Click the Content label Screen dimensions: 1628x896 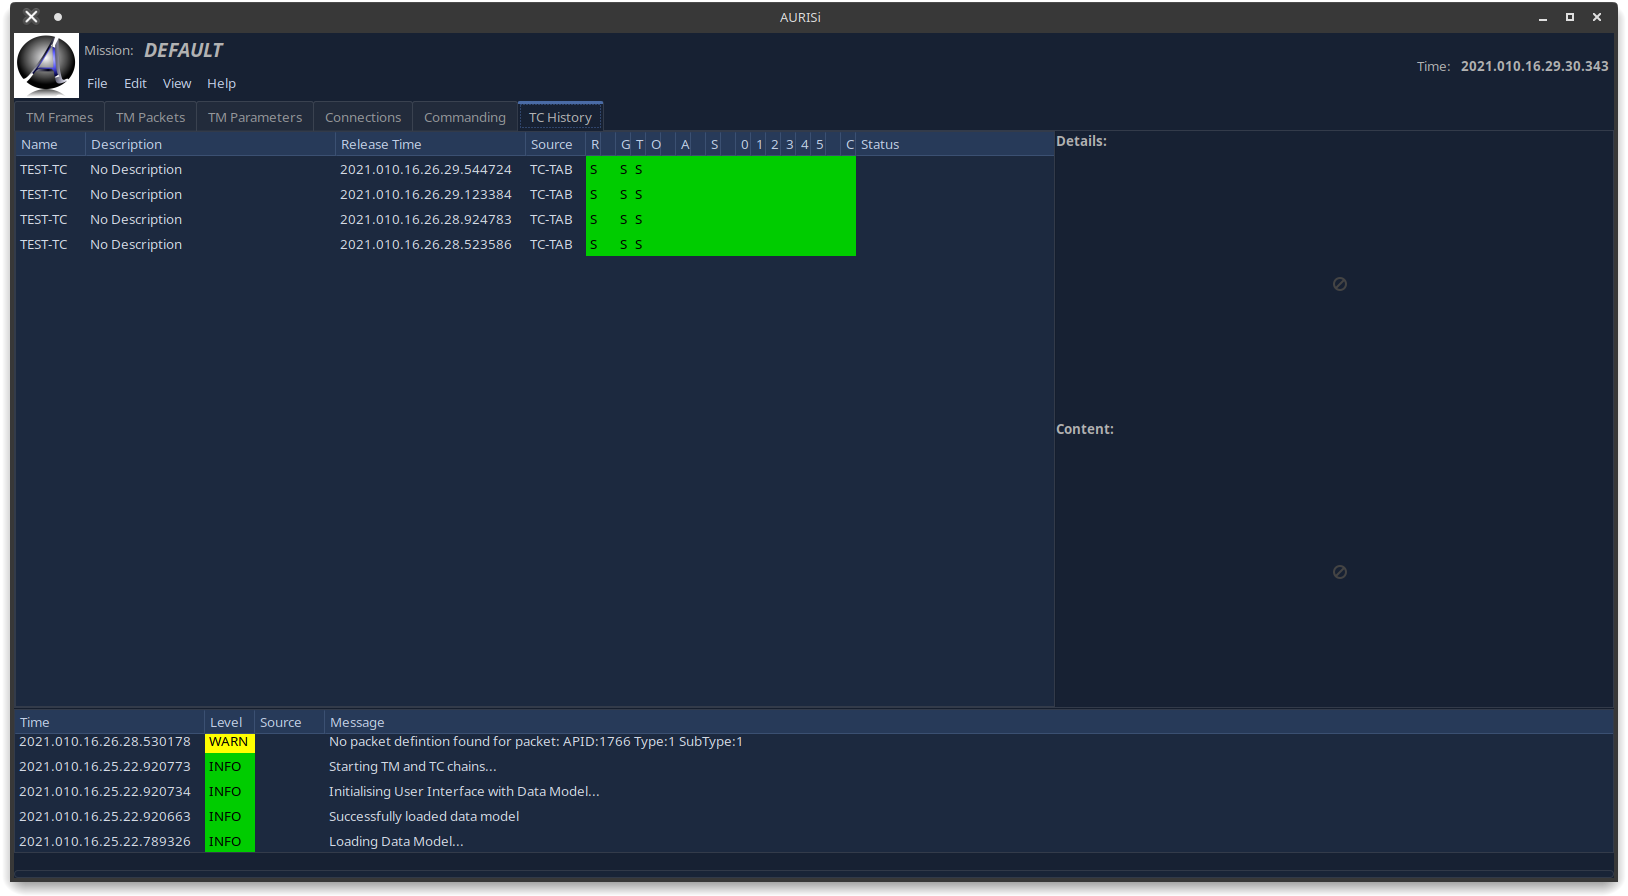[1085, 429]
